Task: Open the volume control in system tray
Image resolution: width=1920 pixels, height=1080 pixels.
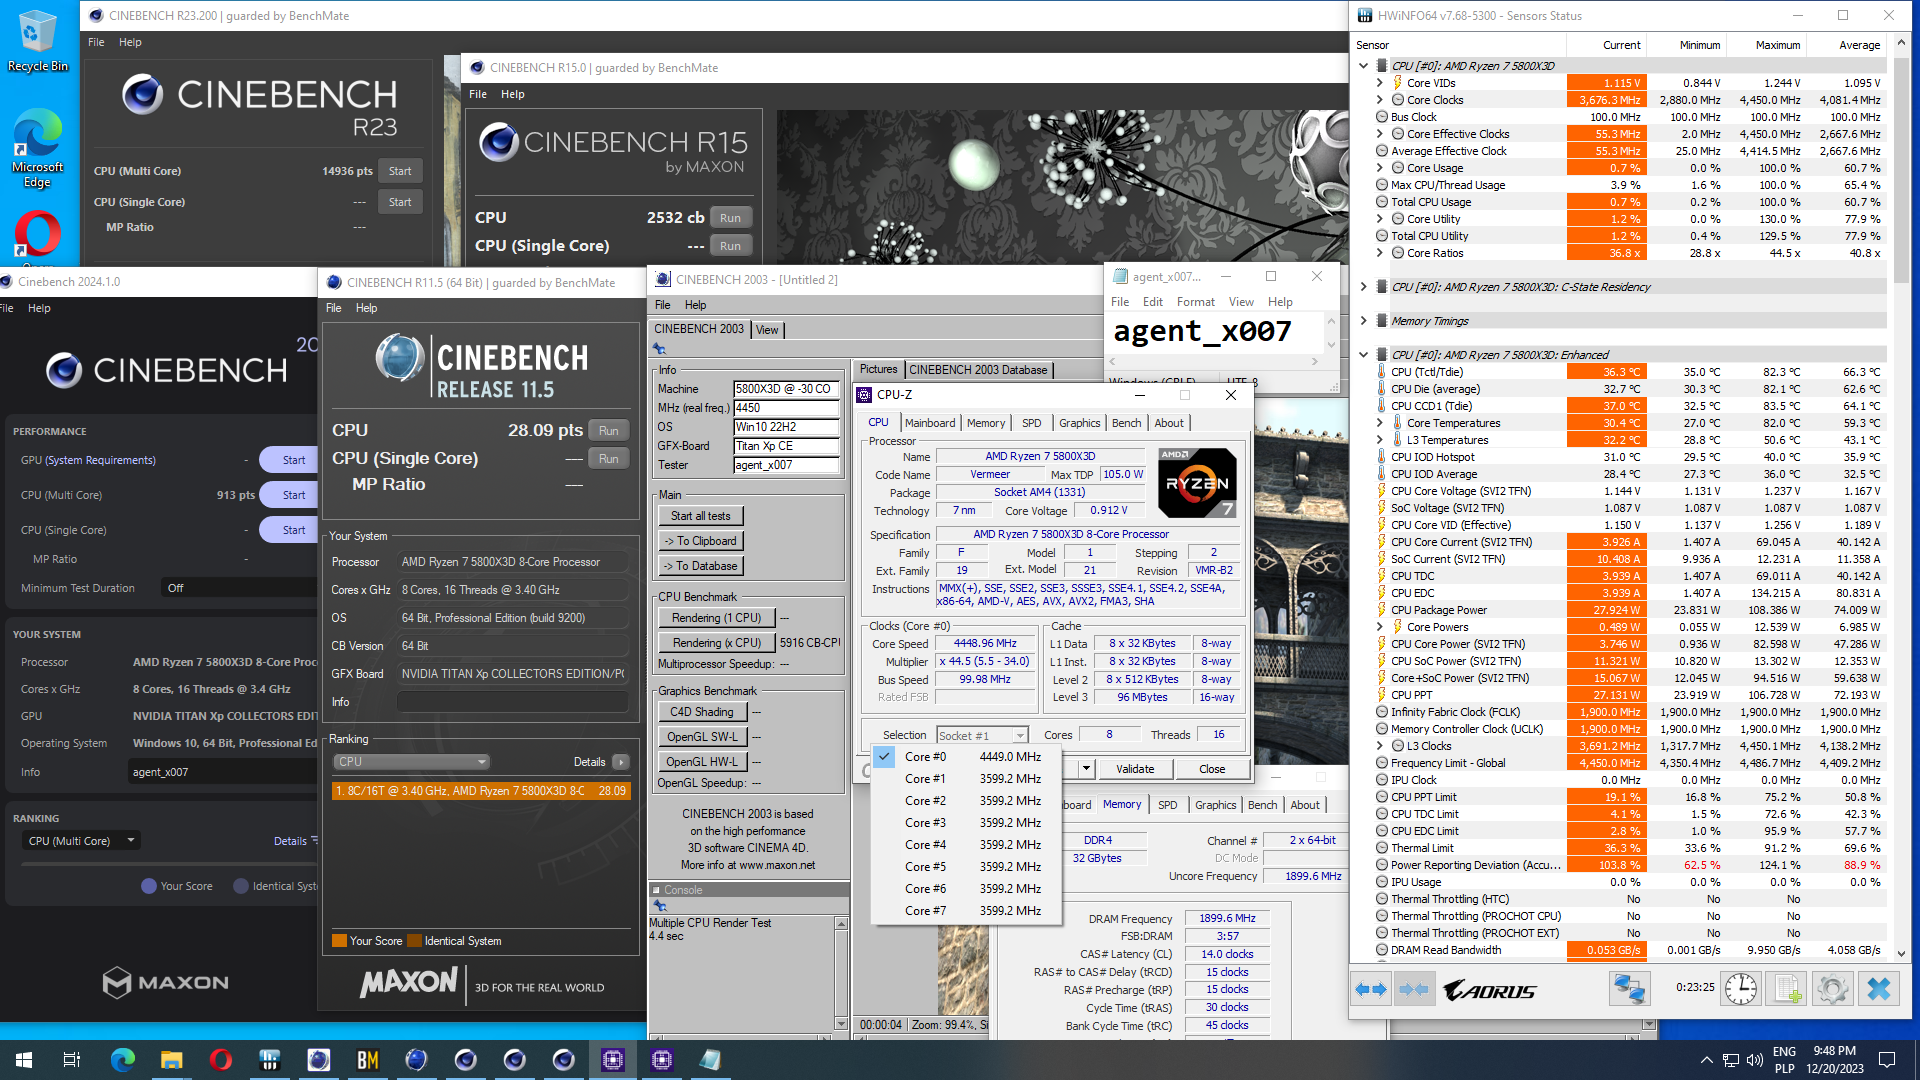Action: click(1755, 1060)
